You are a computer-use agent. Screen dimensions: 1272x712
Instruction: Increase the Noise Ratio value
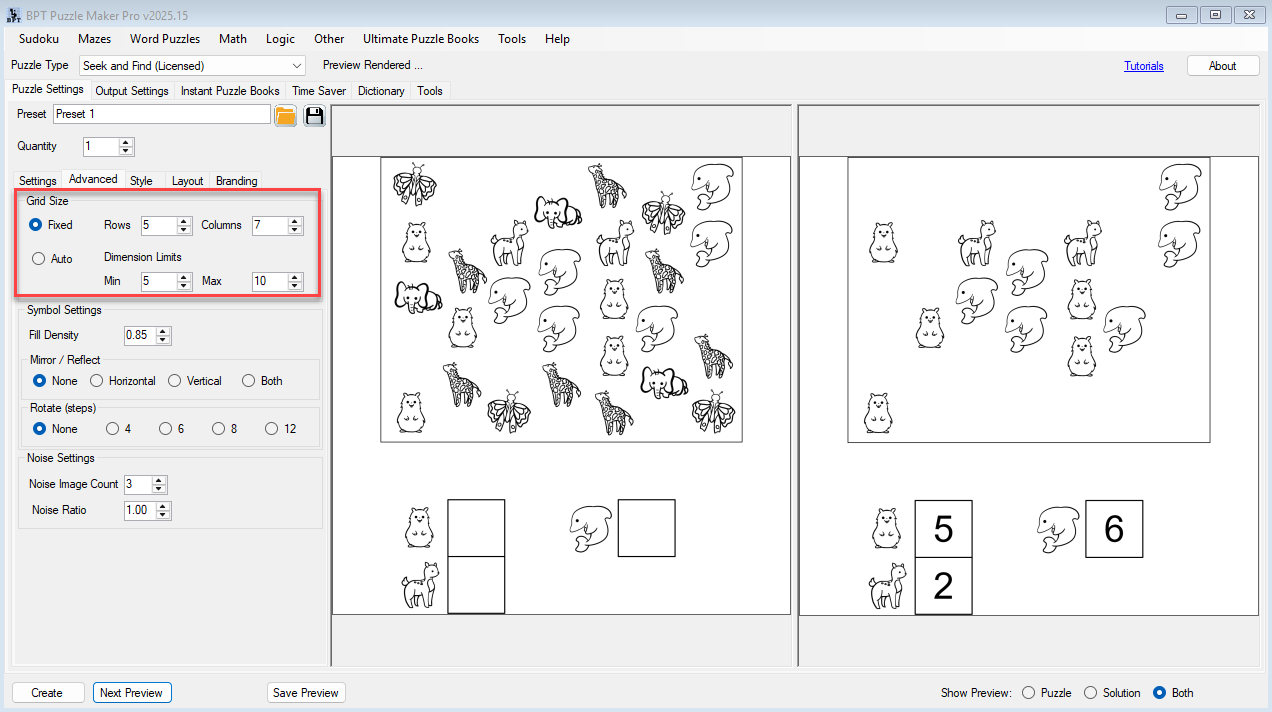click(x=164, y=506)
